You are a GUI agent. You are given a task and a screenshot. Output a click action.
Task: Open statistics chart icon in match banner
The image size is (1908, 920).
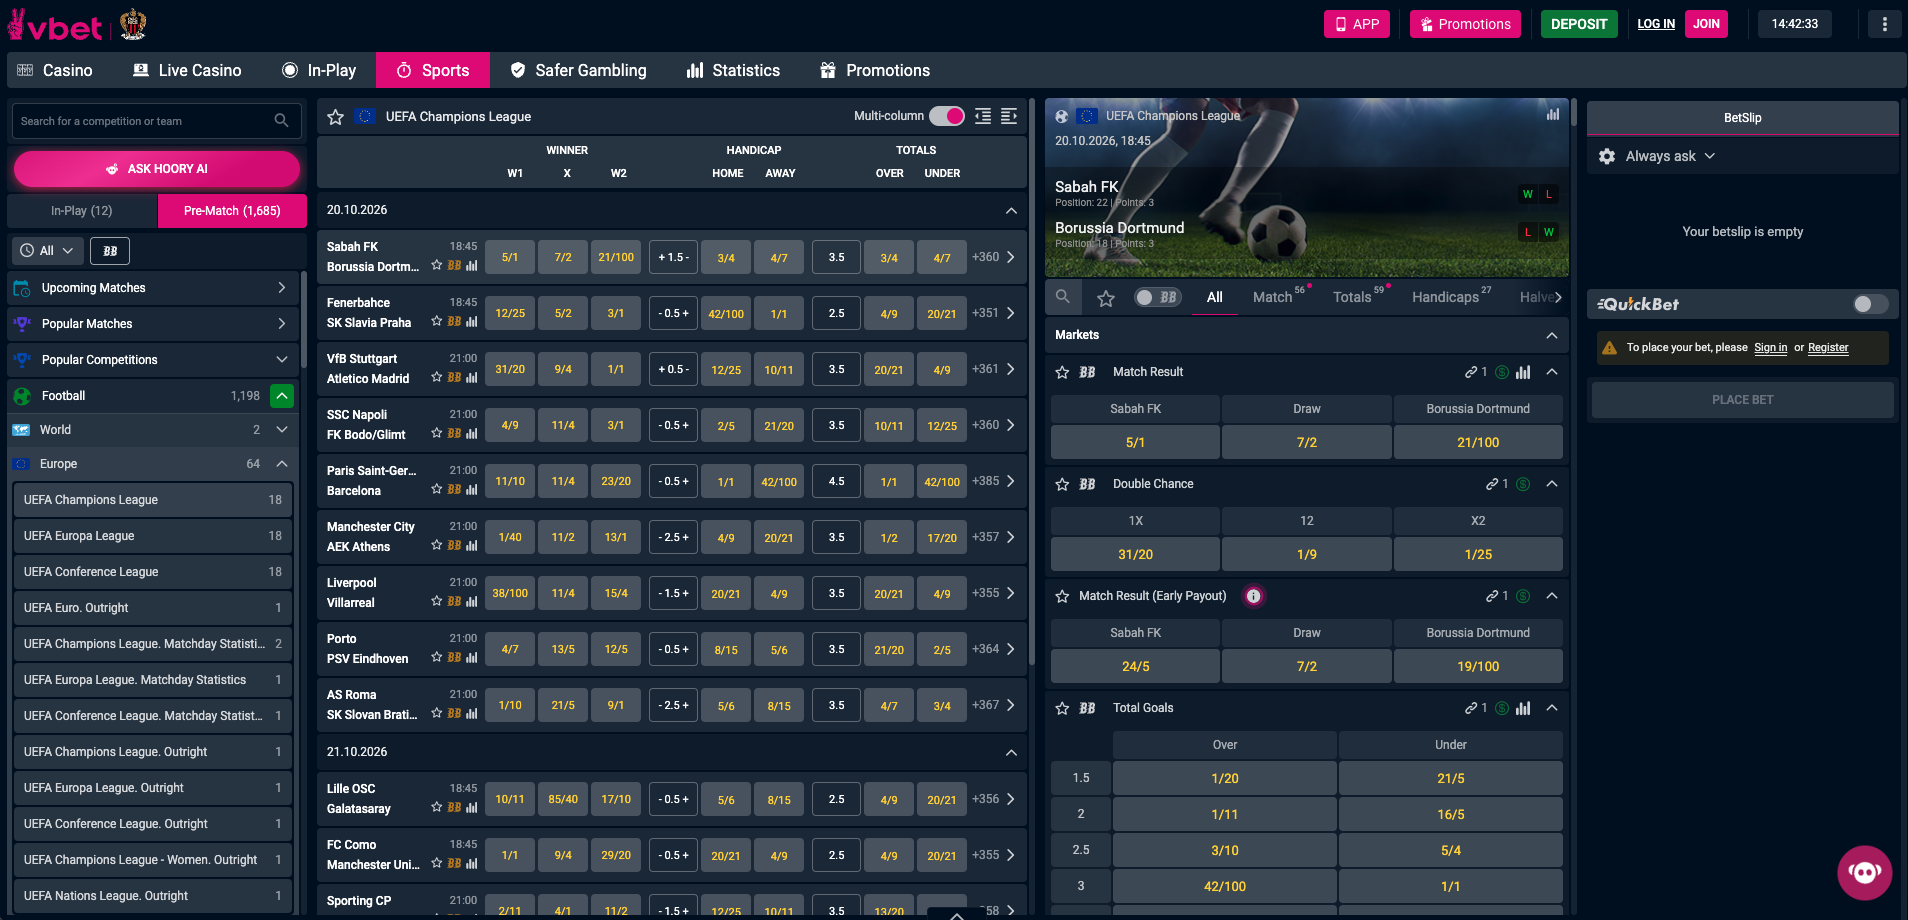tap(1552, 114)
